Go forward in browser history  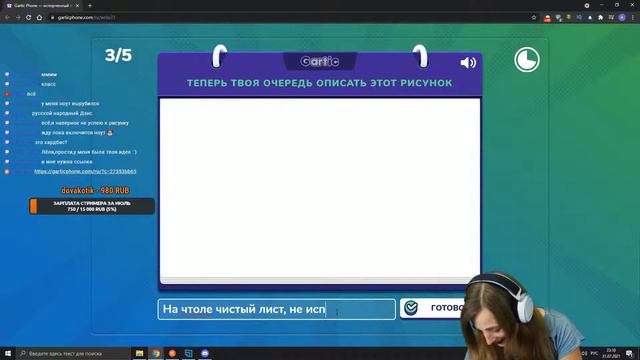point(18,18)
